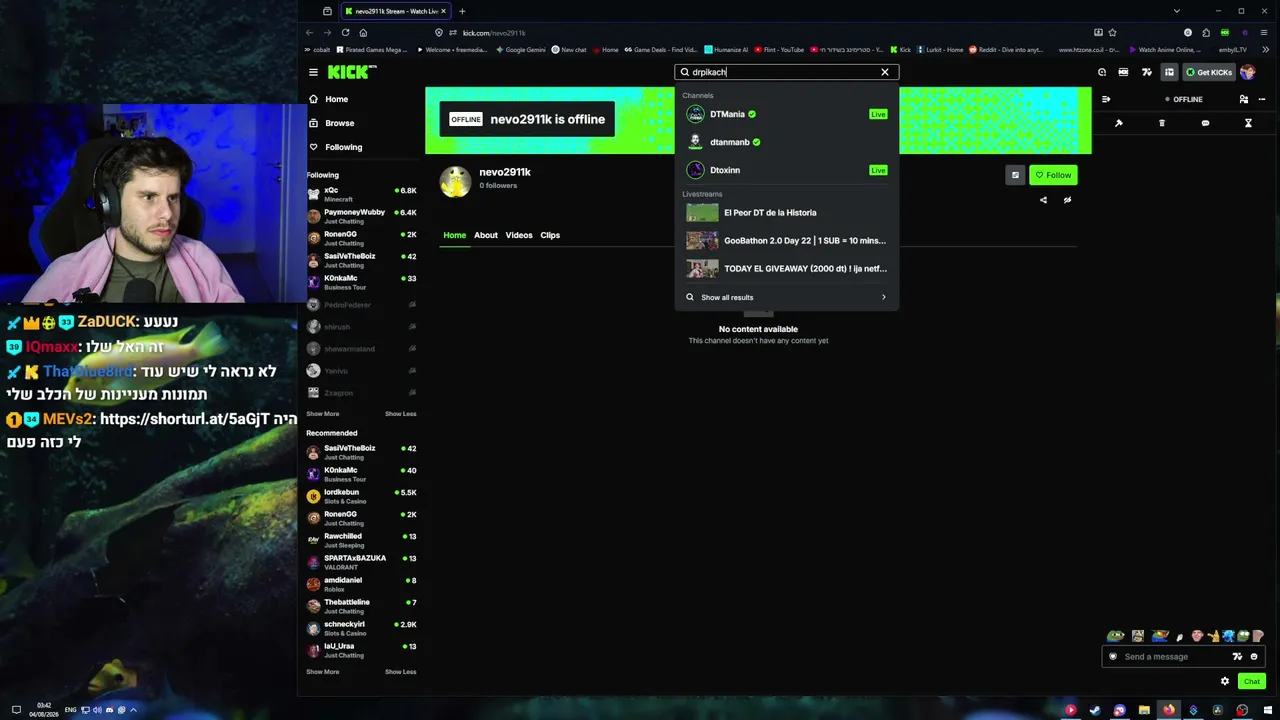Toggle the crossed-out eye icon under Follow
Viewport: 1280px width, 720px height.
click(1067, 200)
